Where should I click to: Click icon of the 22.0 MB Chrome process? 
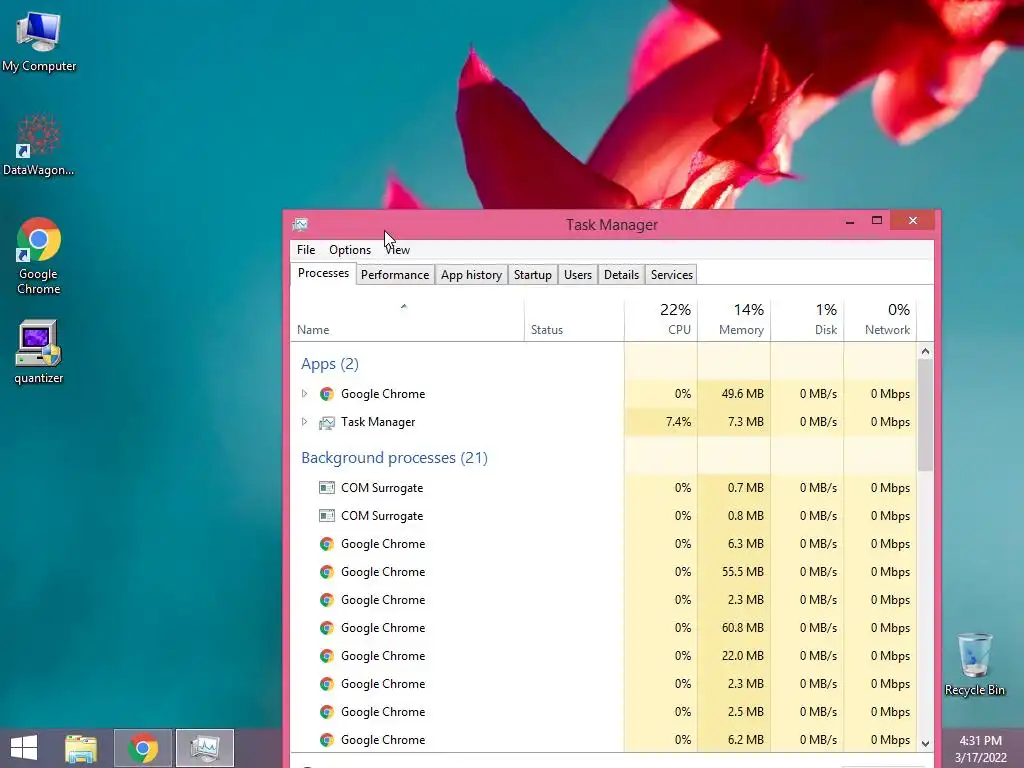327,656
